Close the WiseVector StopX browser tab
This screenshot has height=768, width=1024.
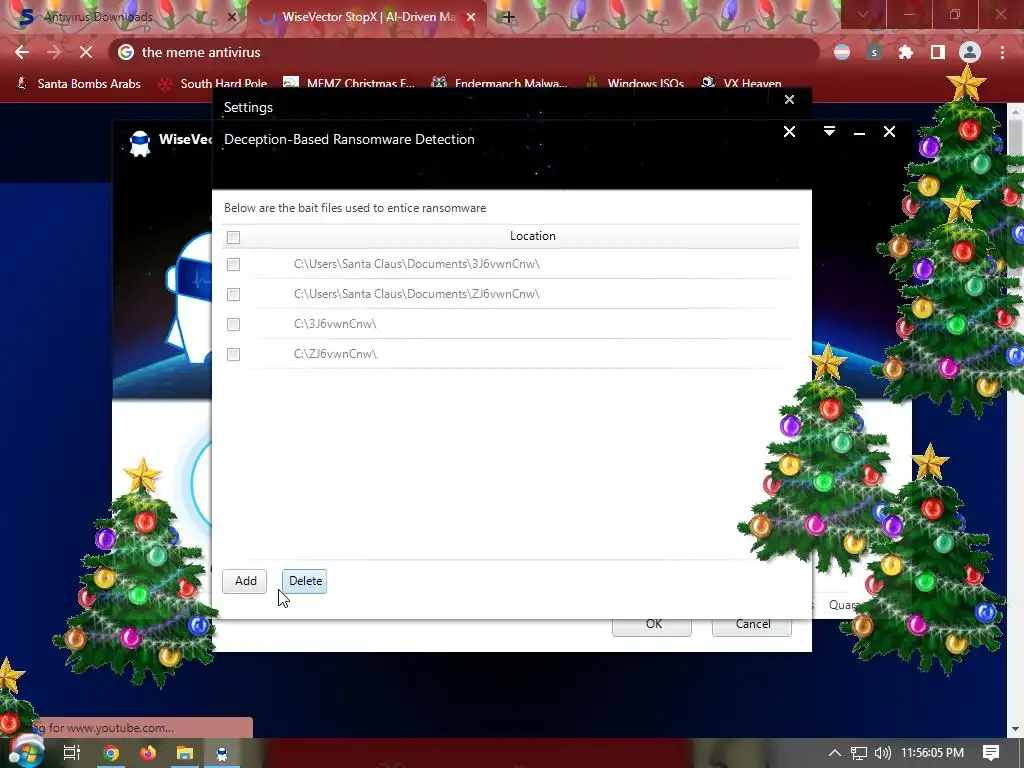(471, 18)
